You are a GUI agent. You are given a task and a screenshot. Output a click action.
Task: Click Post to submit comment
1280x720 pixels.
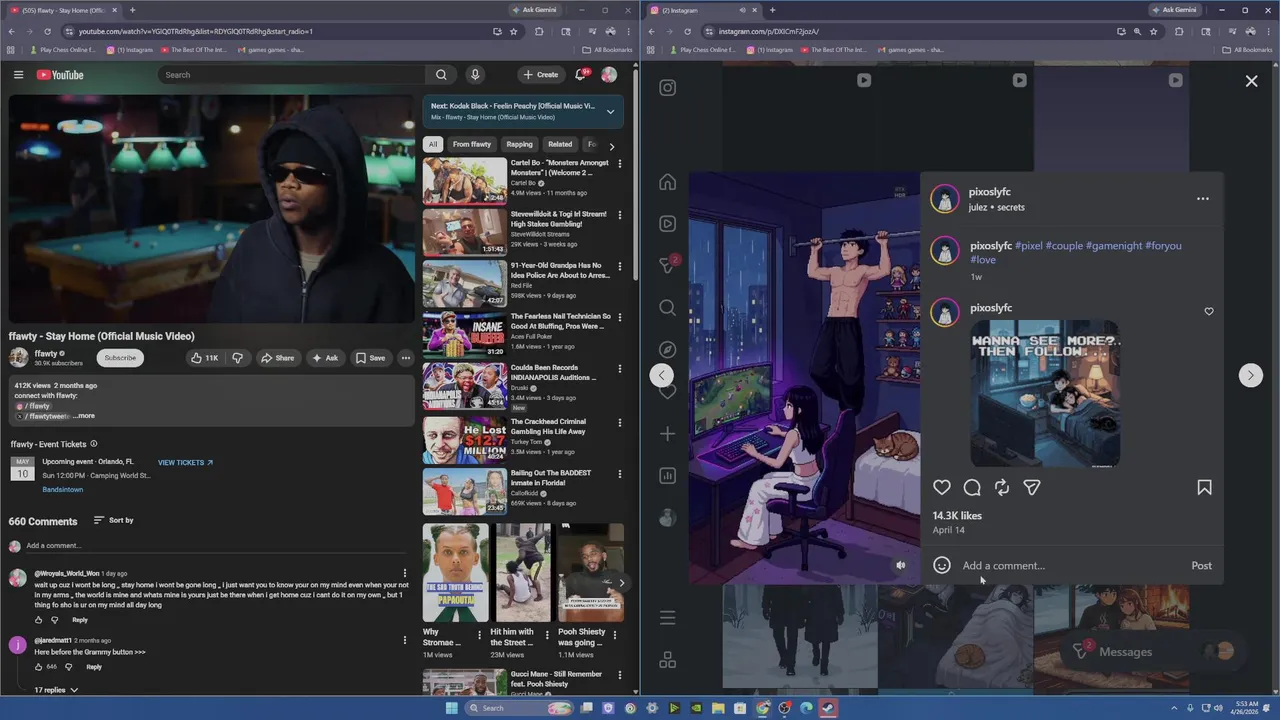pyautogui.click(x=1202, y=566)
